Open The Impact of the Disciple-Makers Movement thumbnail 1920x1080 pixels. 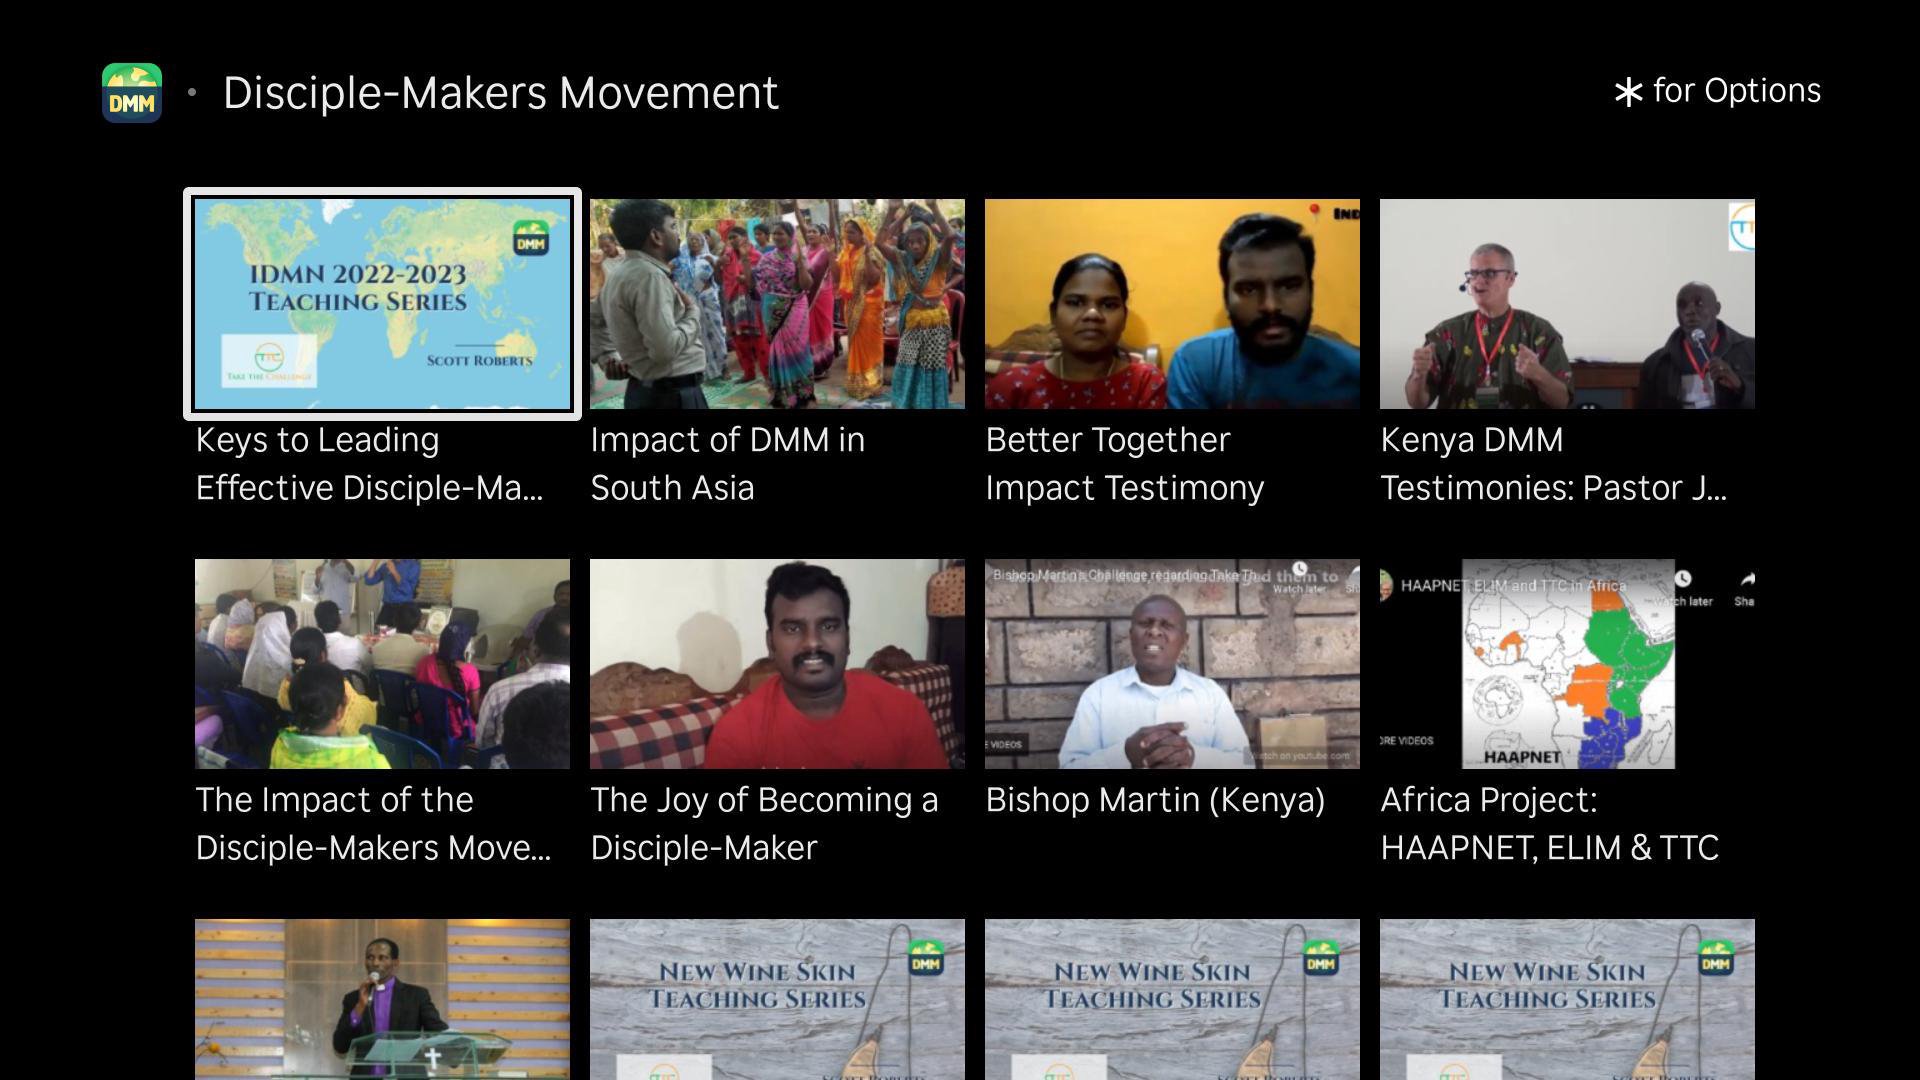click(x=382, y=664)
